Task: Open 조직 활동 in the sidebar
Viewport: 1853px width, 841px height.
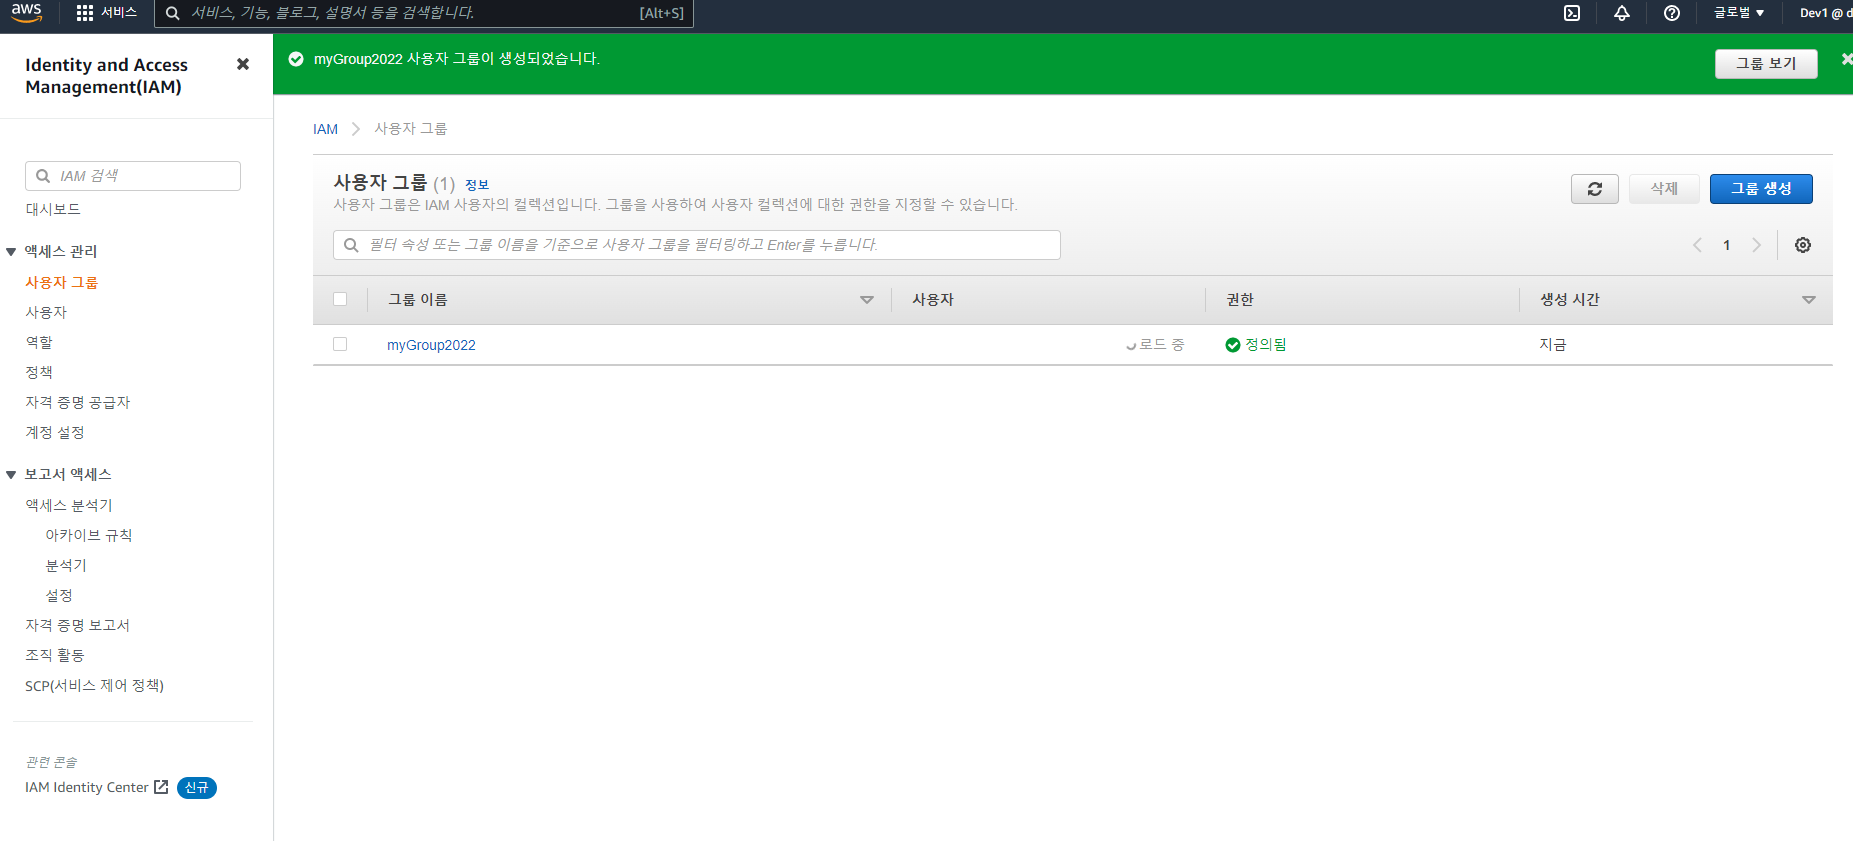Action: [55, 655]
